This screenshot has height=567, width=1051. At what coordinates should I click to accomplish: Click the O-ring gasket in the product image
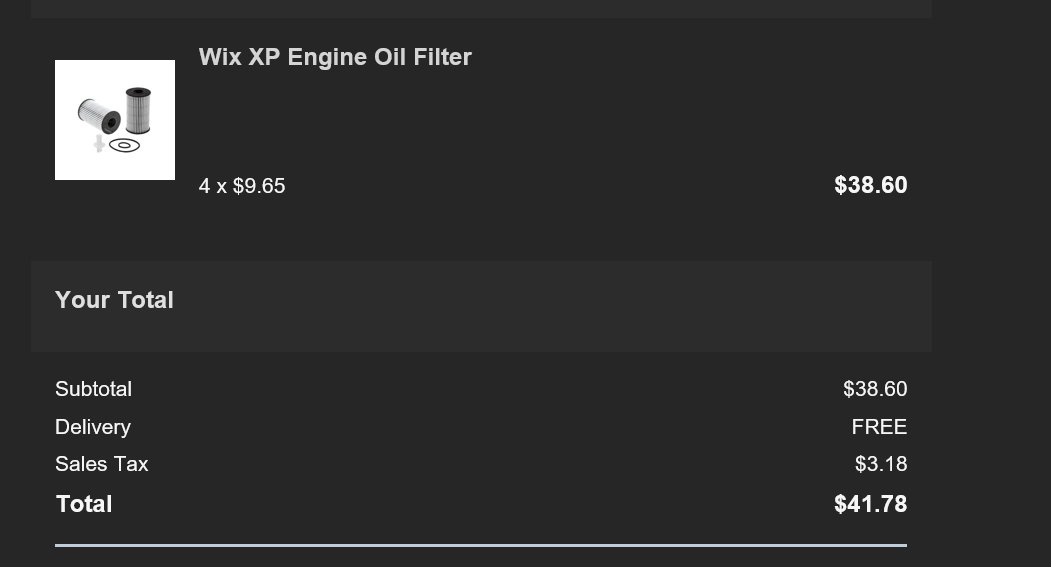tap(124, 145)
